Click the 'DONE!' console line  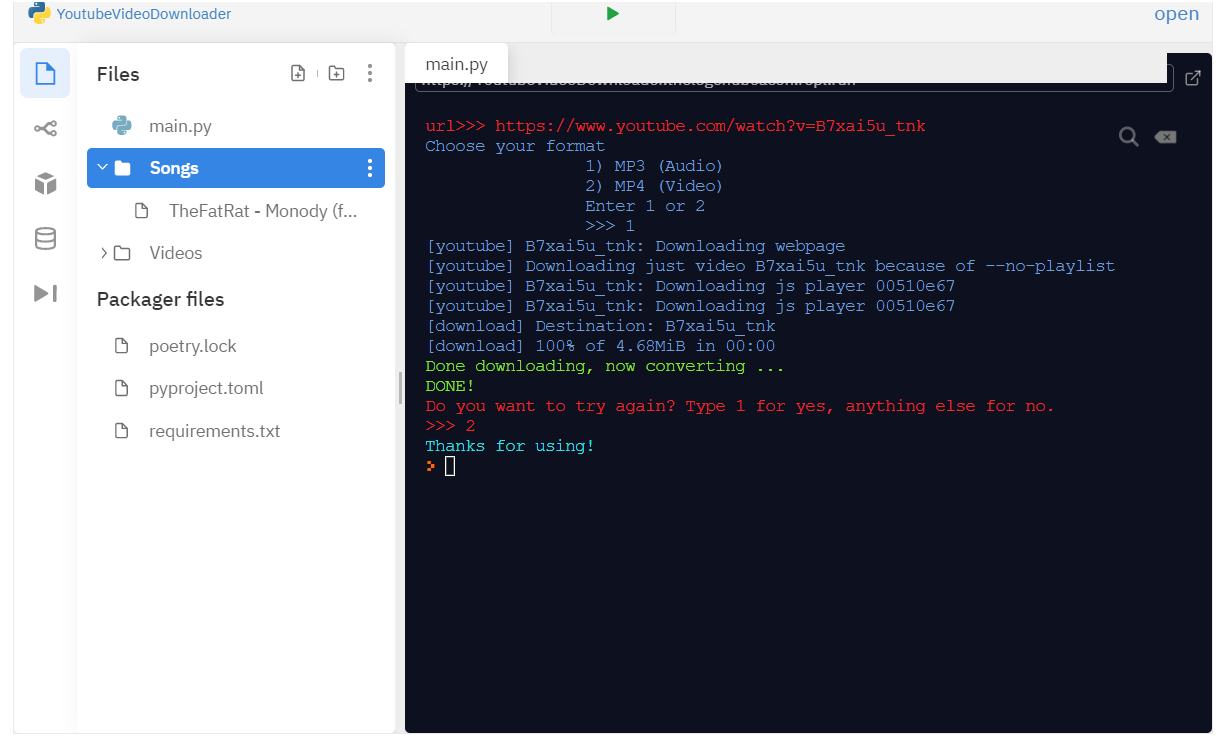click(450, 386)
